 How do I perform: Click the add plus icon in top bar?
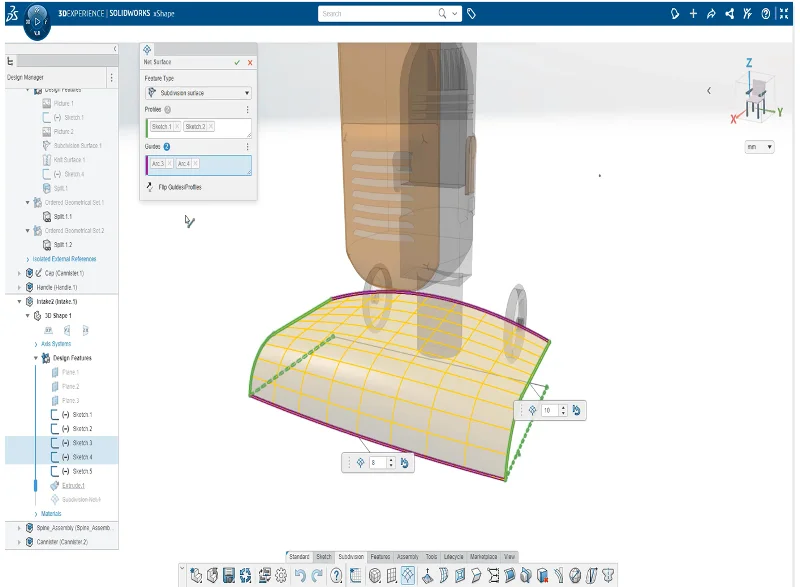693,14
